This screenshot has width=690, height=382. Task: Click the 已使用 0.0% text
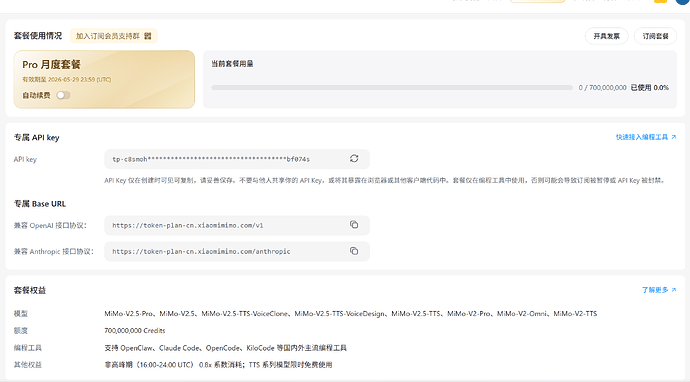tap(650, 88)
